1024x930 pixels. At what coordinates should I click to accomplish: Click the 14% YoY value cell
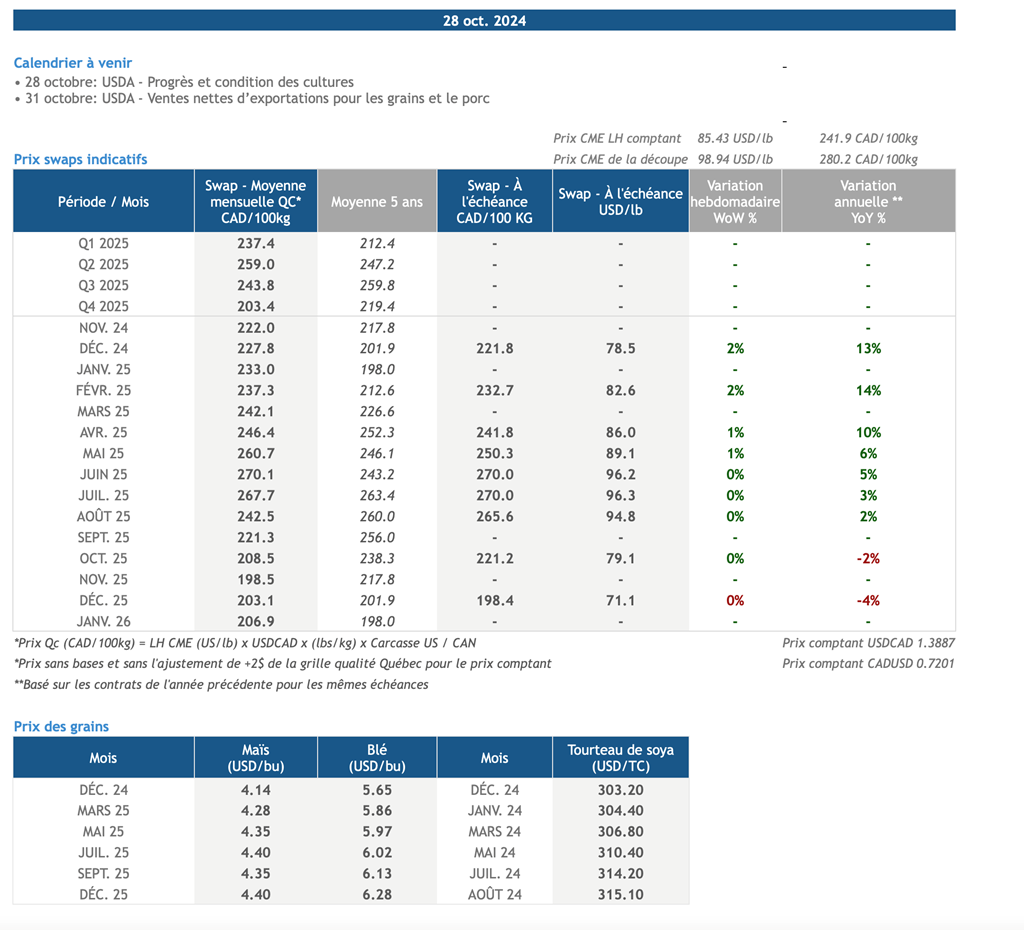point(868,390)
